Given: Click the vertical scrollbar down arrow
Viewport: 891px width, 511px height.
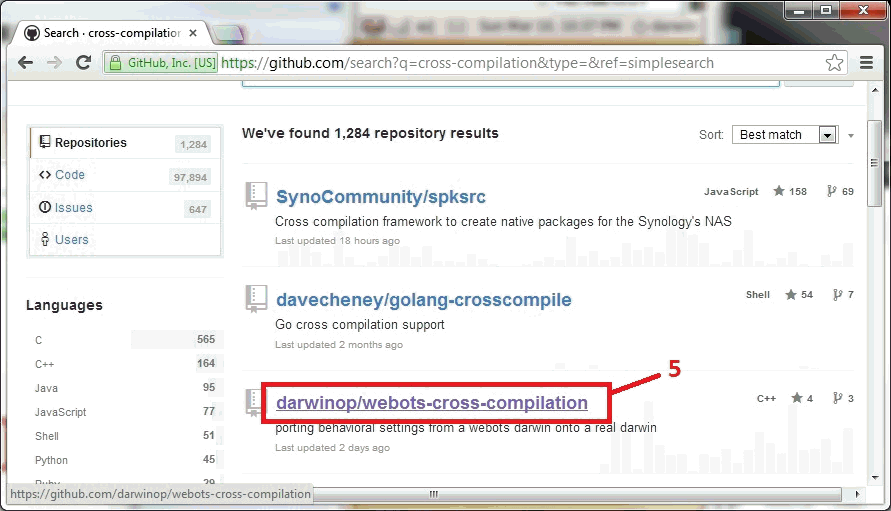Looking at the screenshot, I should tap(874, 476).
